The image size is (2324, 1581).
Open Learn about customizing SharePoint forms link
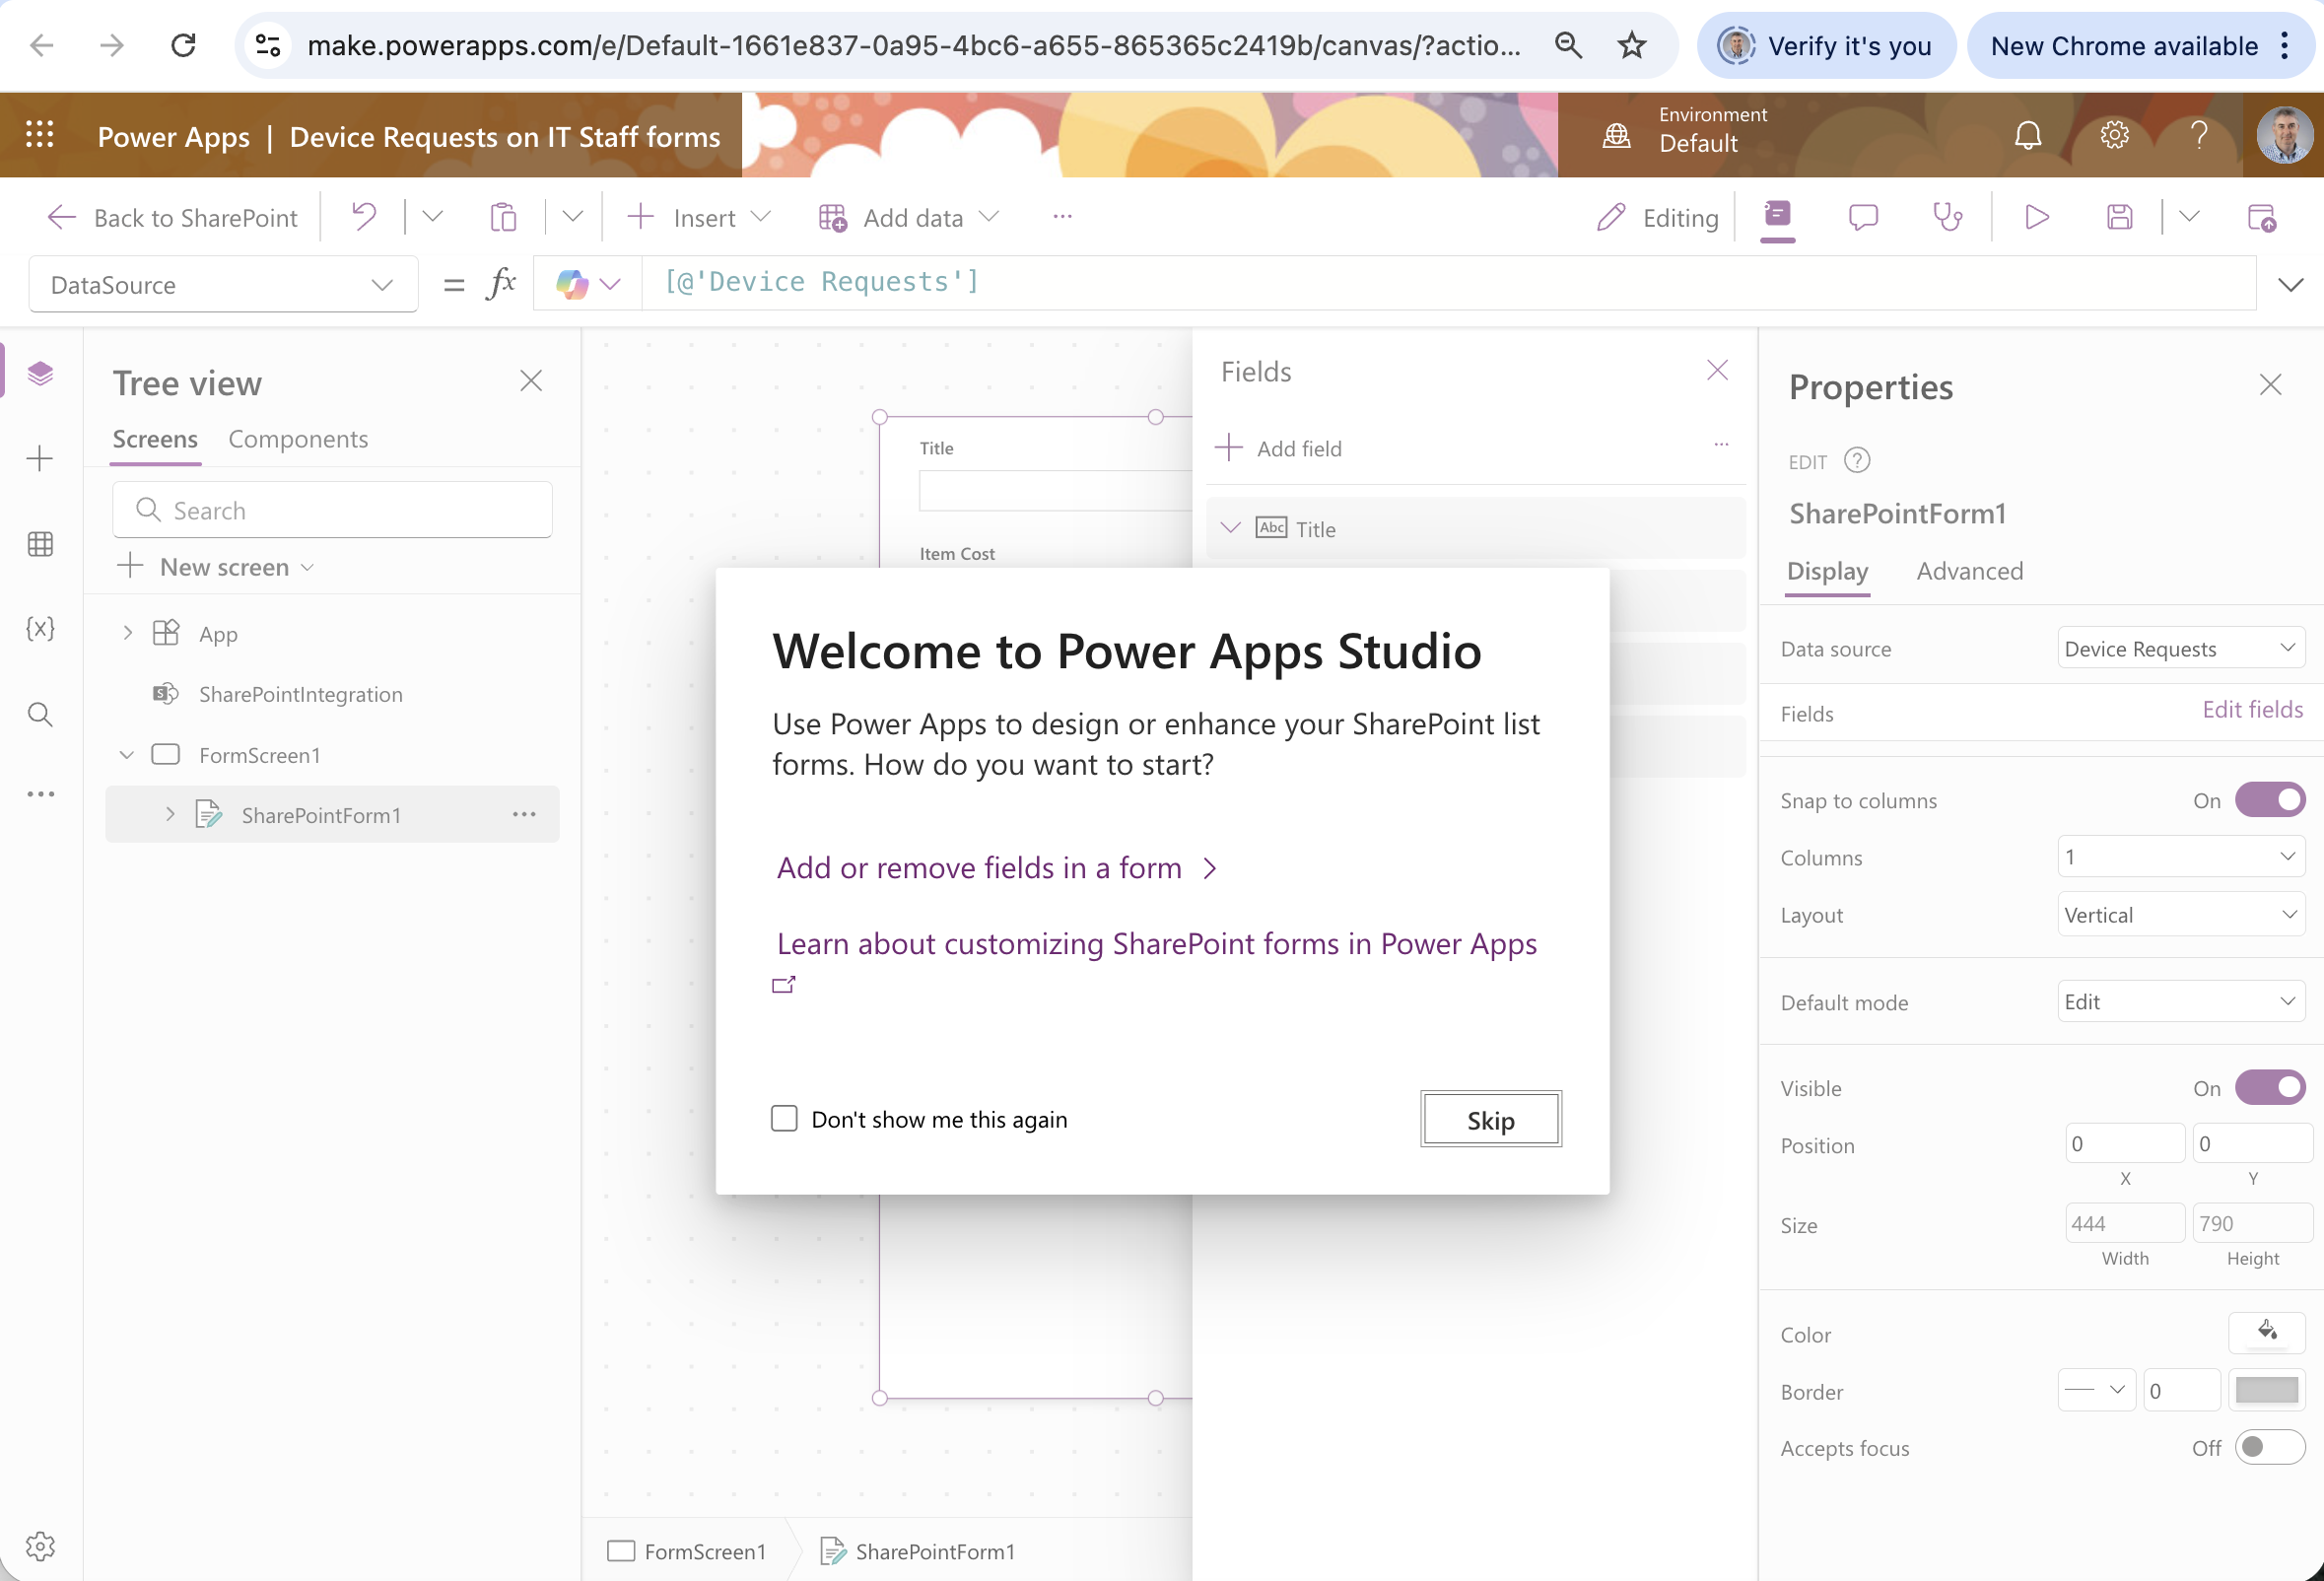coord(1157,943)
